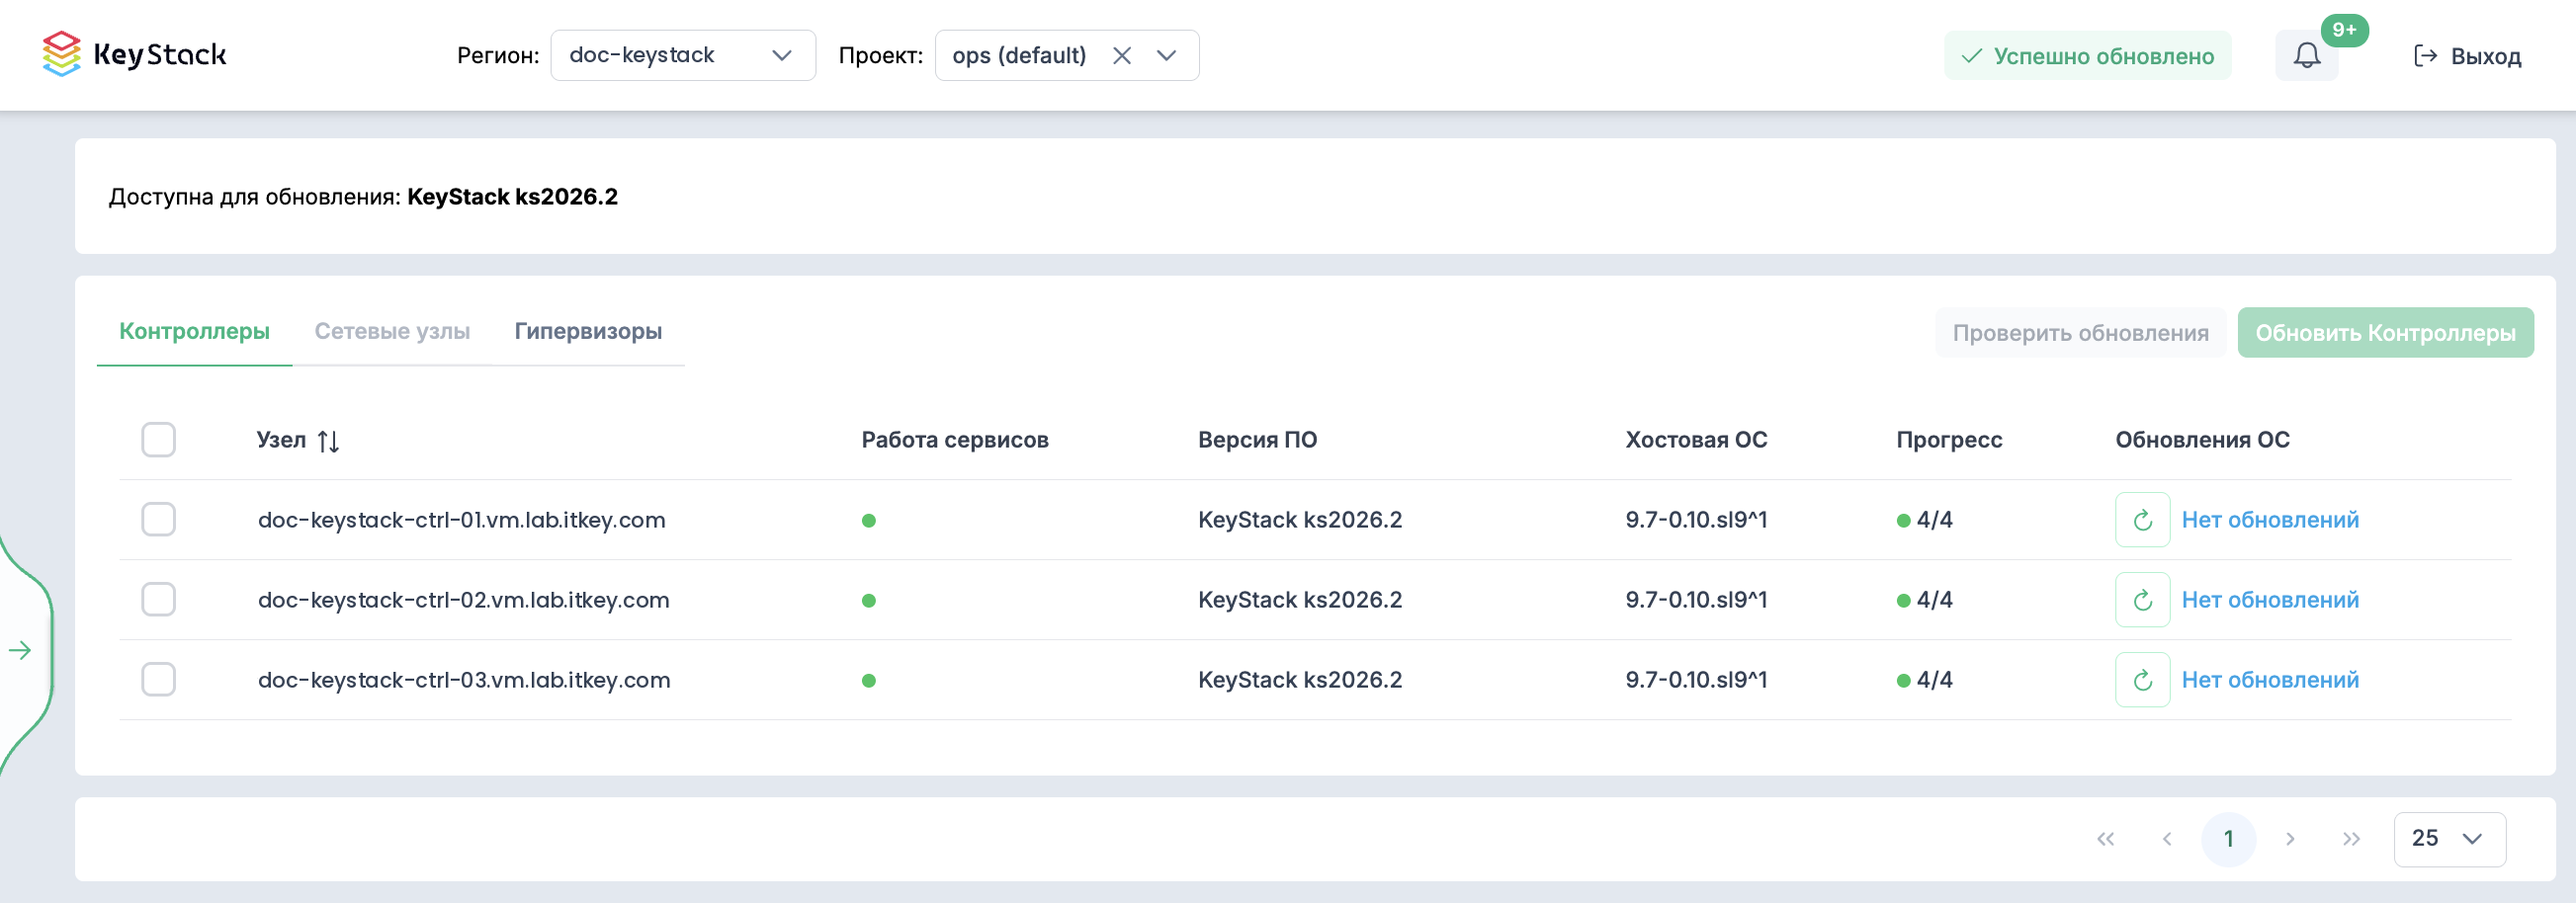The width and height of the screenshot is (2576, 903).
Task: Refresh OS updates for ctrl-01 node
Action: click(2142, 520)
